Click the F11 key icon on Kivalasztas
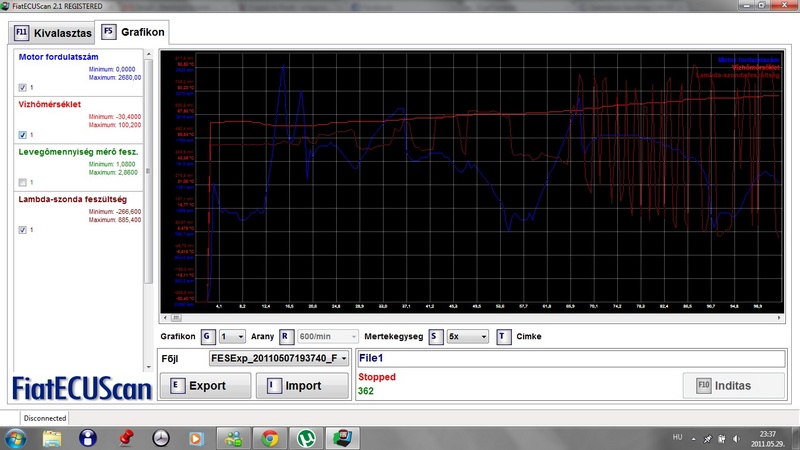Image resolution: width=800 pixels, height=450 pixels. click(21, 33)
